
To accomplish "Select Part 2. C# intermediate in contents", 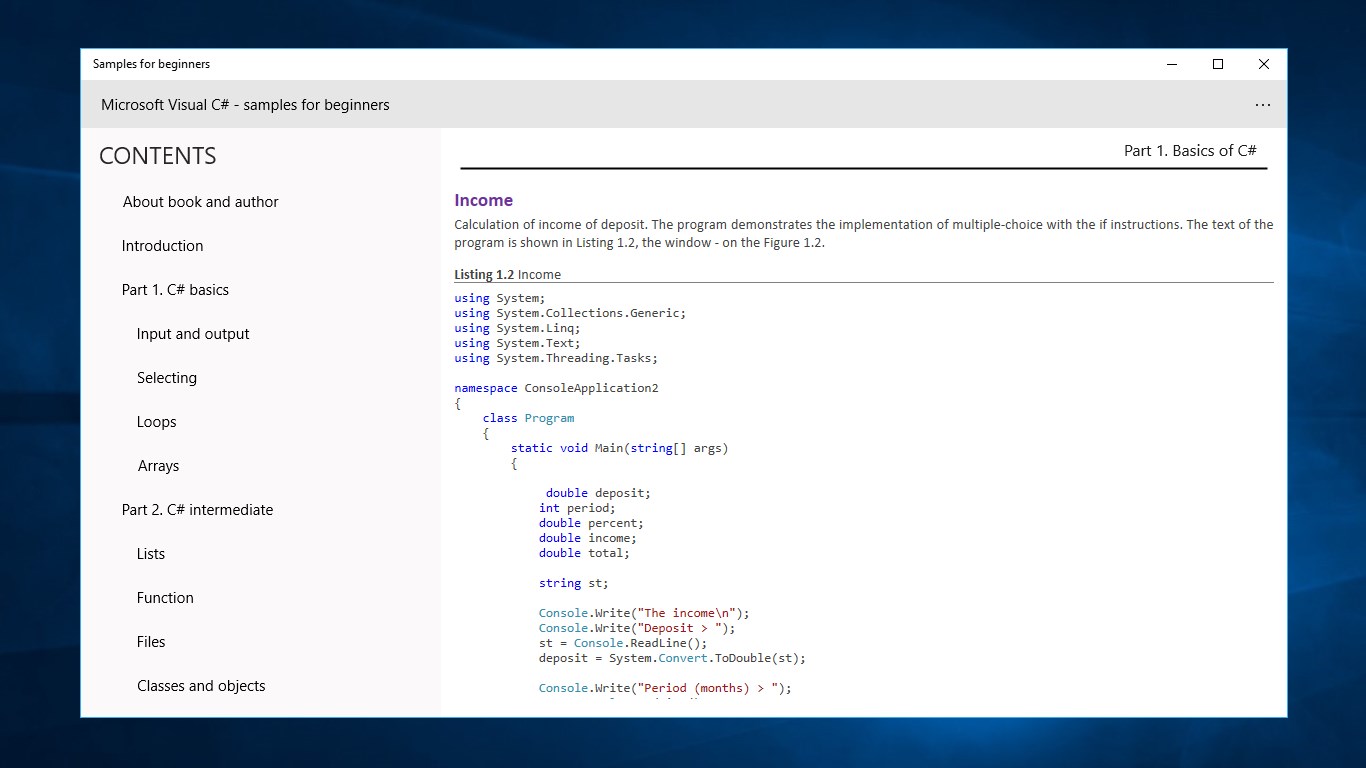I will (197, 510).
